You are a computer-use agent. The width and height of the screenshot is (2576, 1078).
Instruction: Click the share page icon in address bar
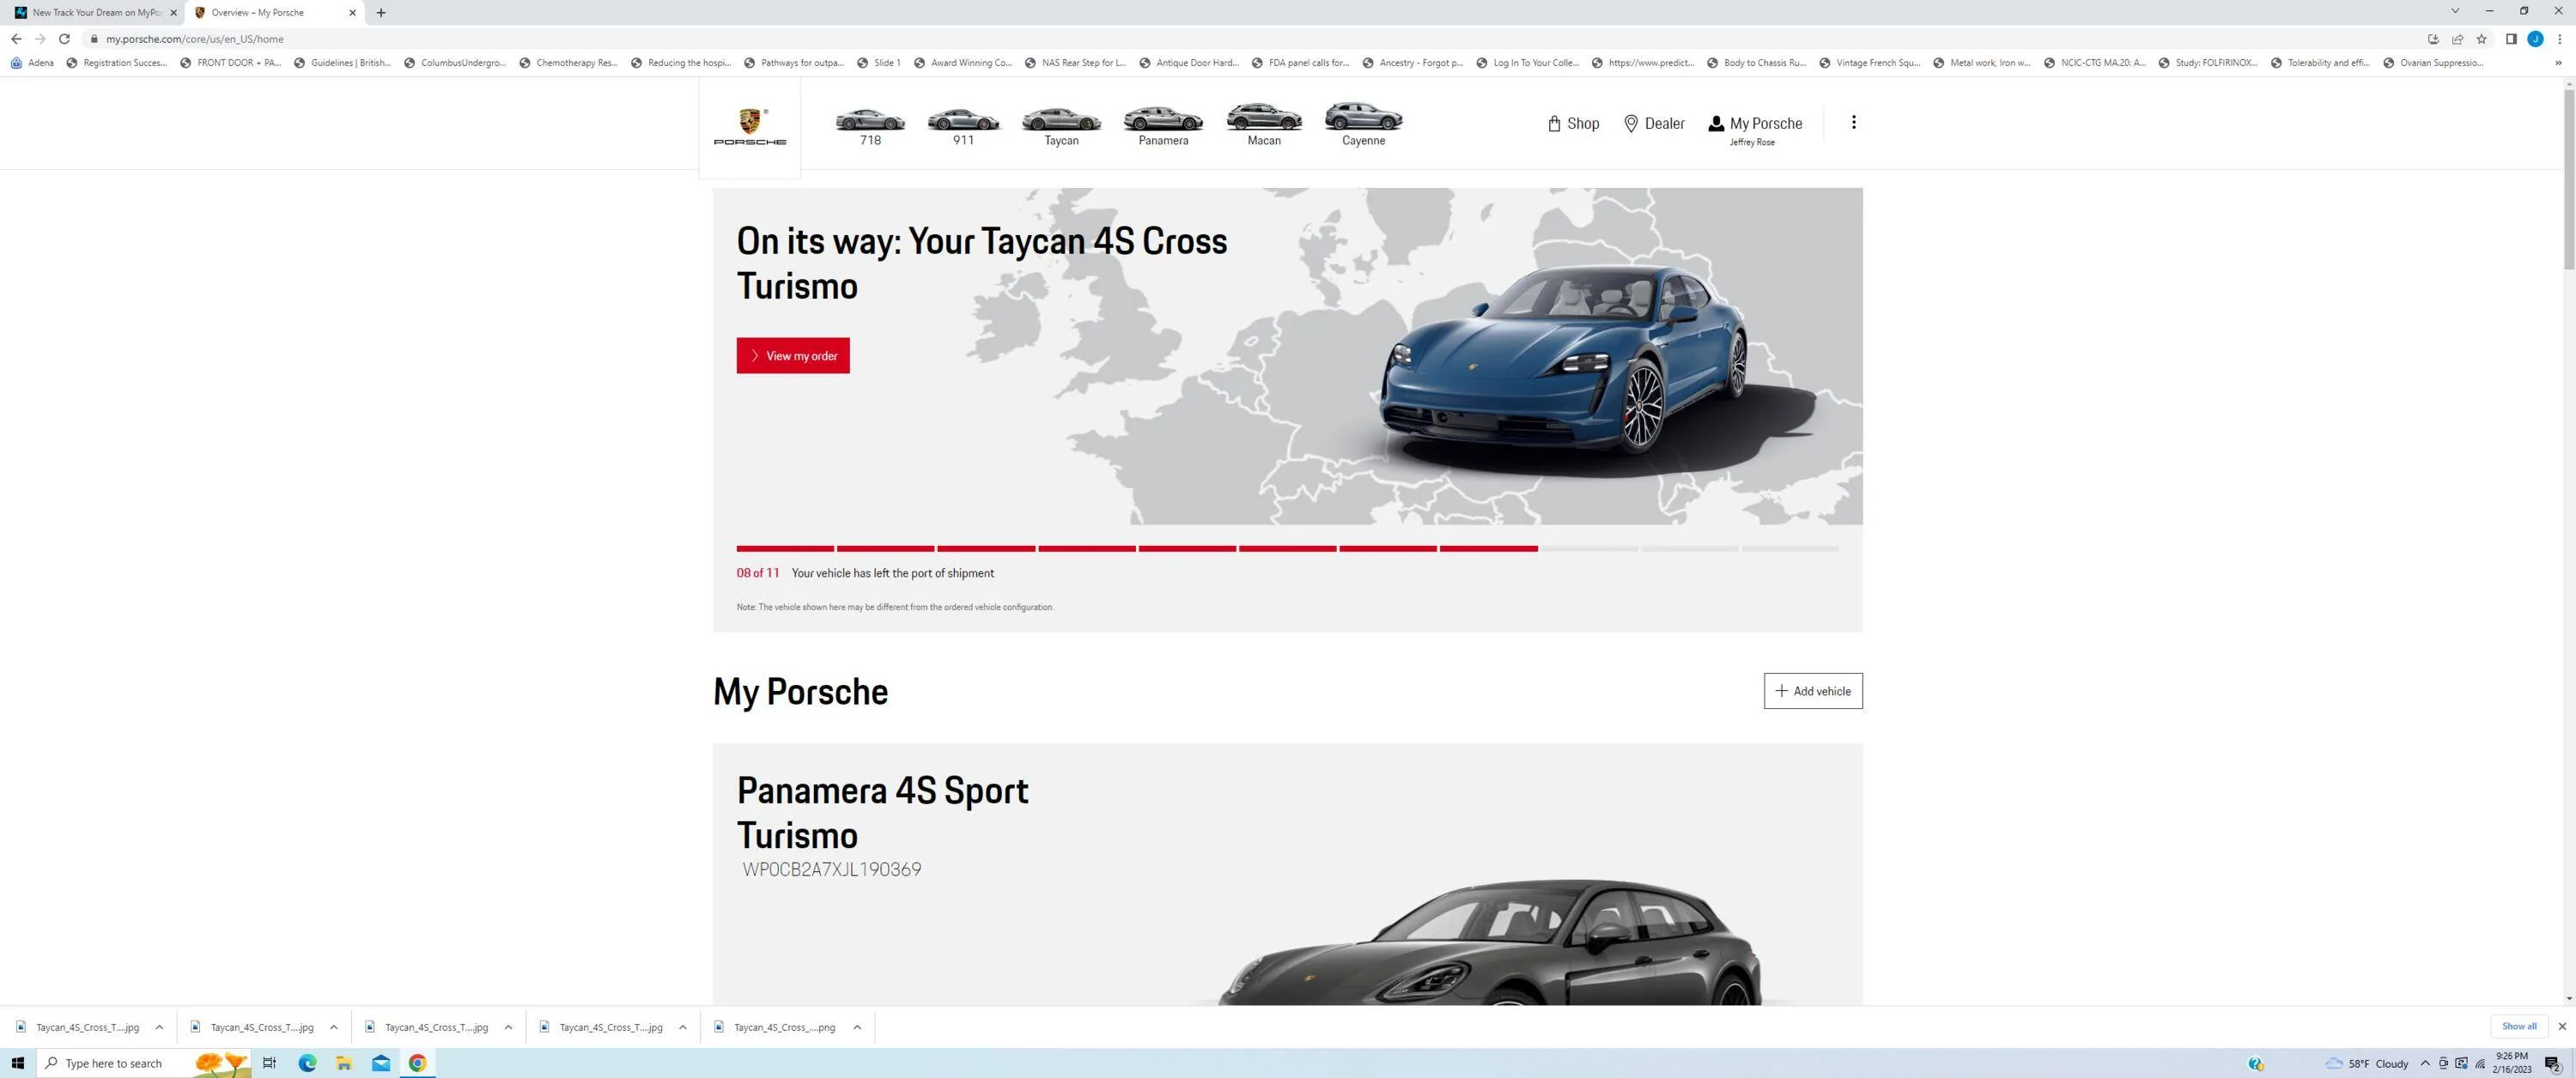tap(2457, 39)
